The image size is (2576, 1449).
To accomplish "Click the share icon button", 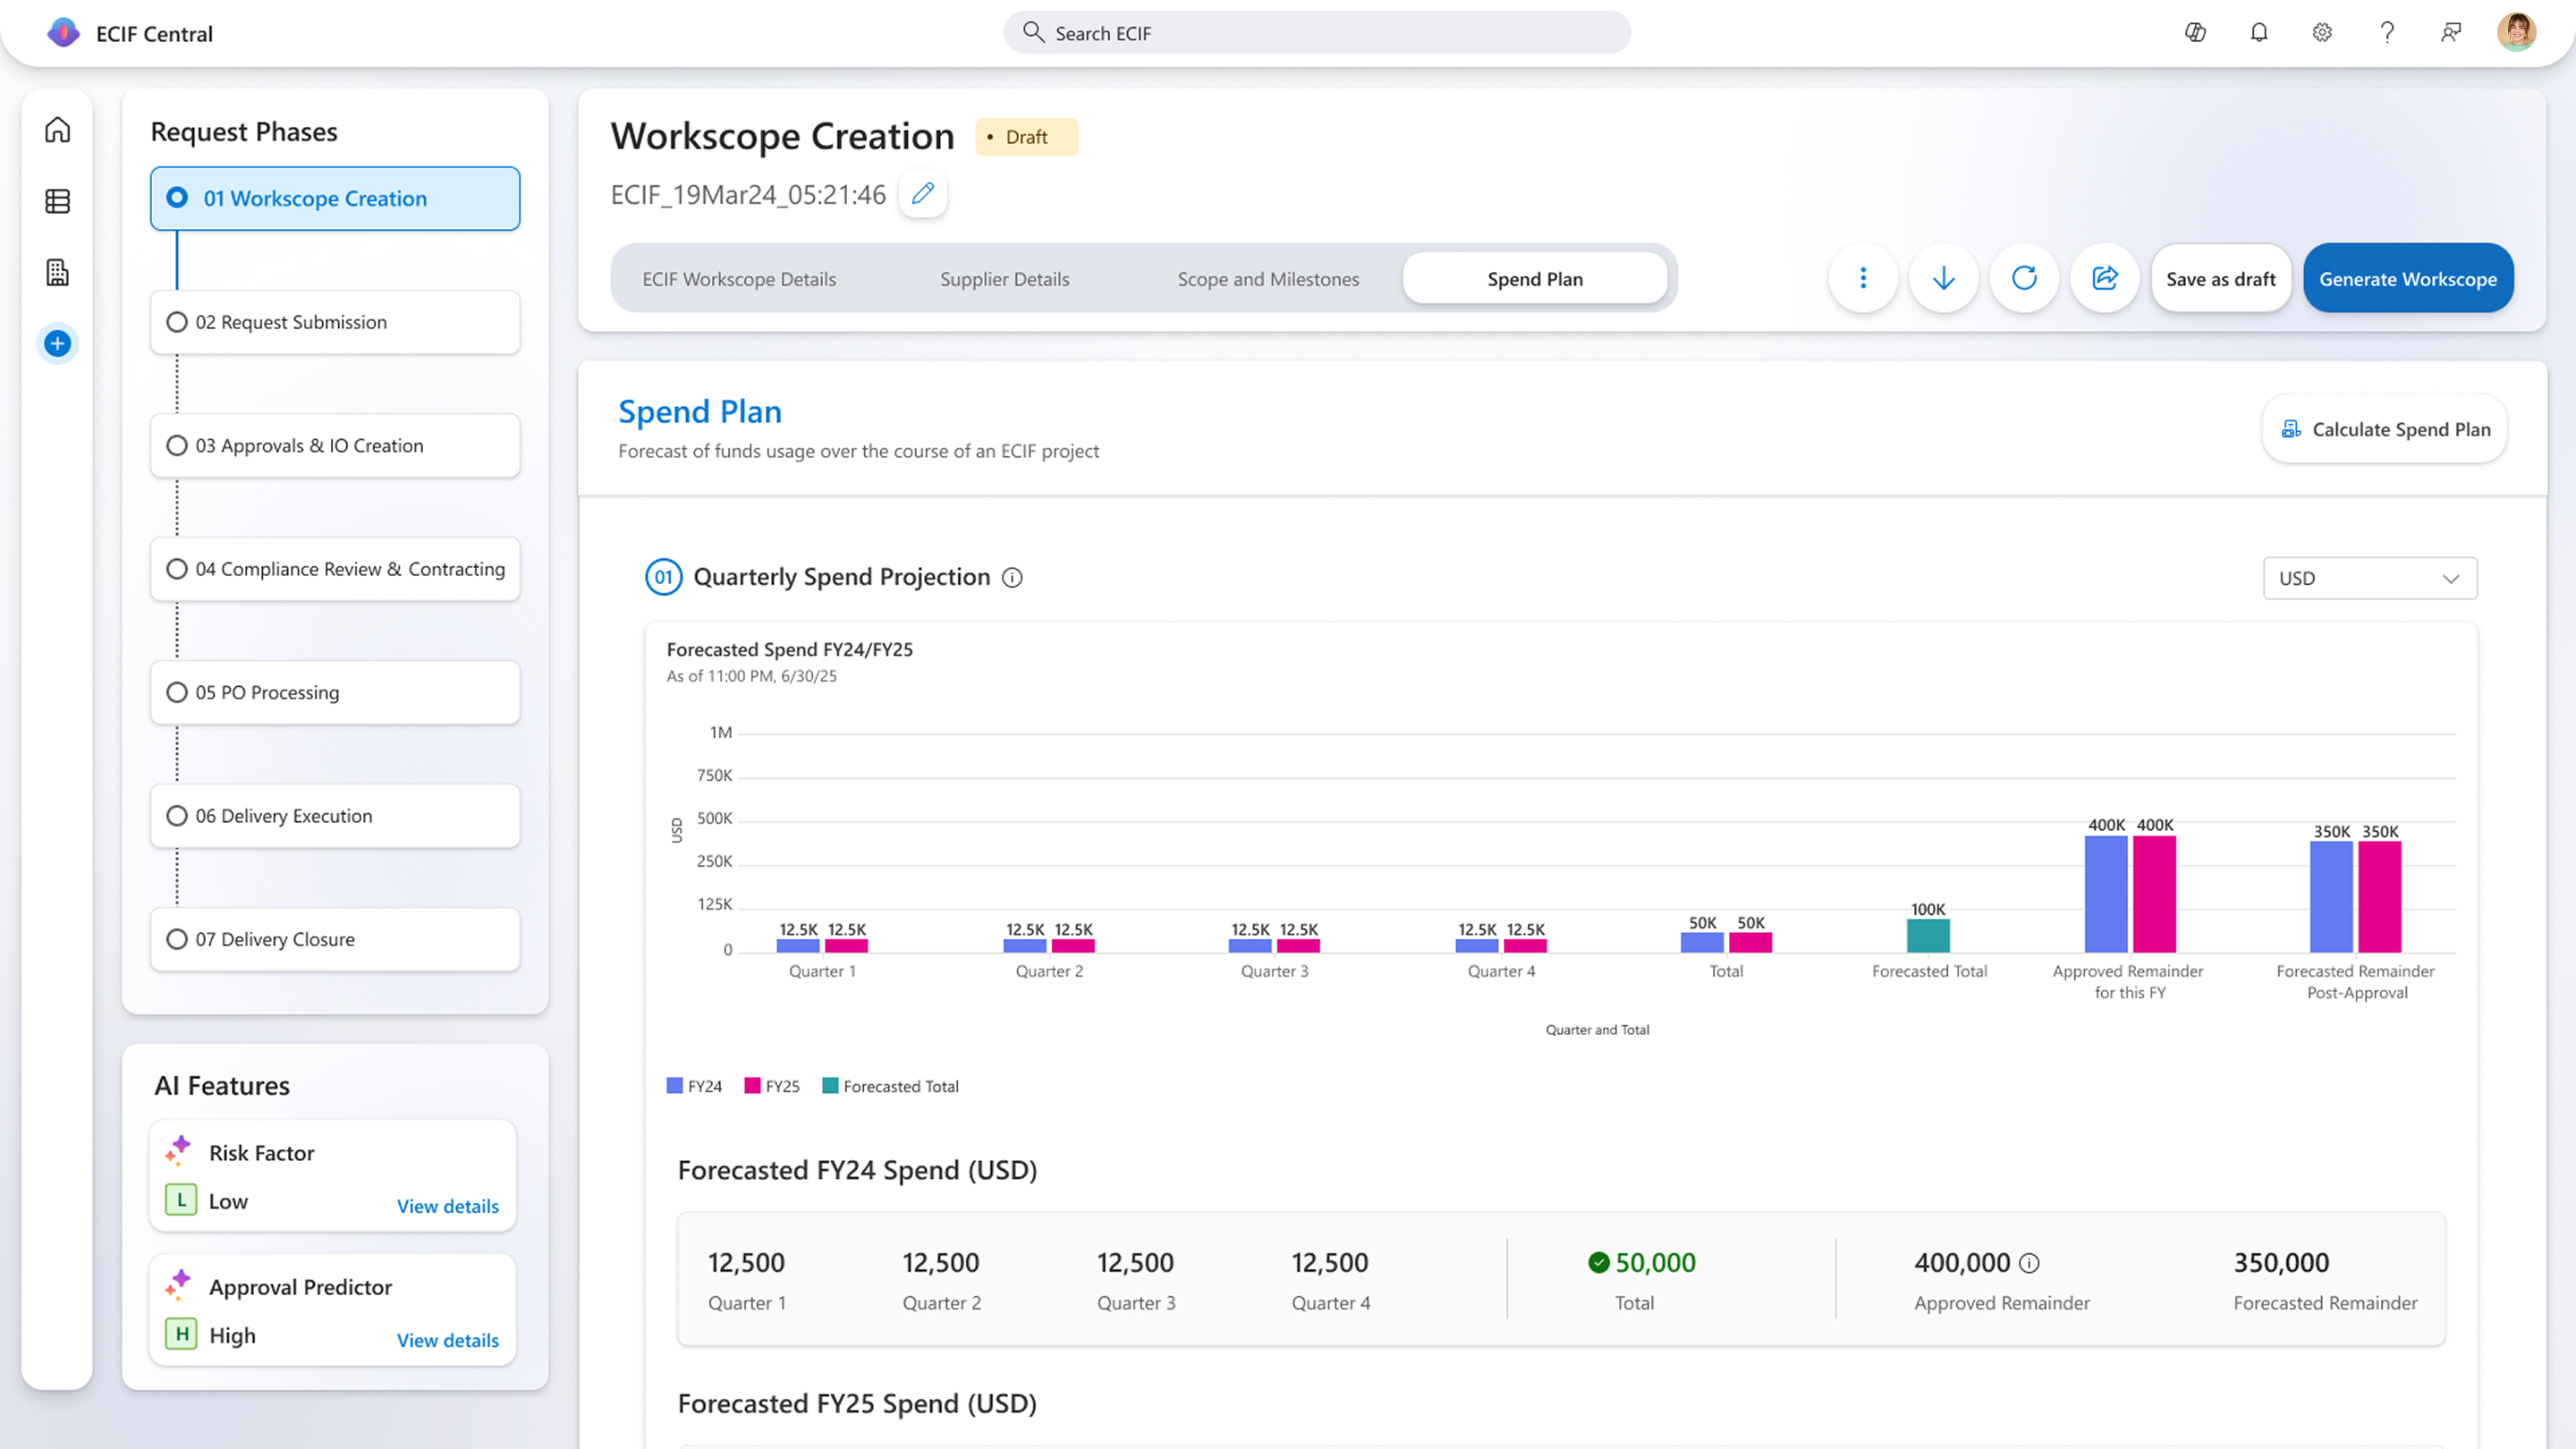I will (2104, 278).
